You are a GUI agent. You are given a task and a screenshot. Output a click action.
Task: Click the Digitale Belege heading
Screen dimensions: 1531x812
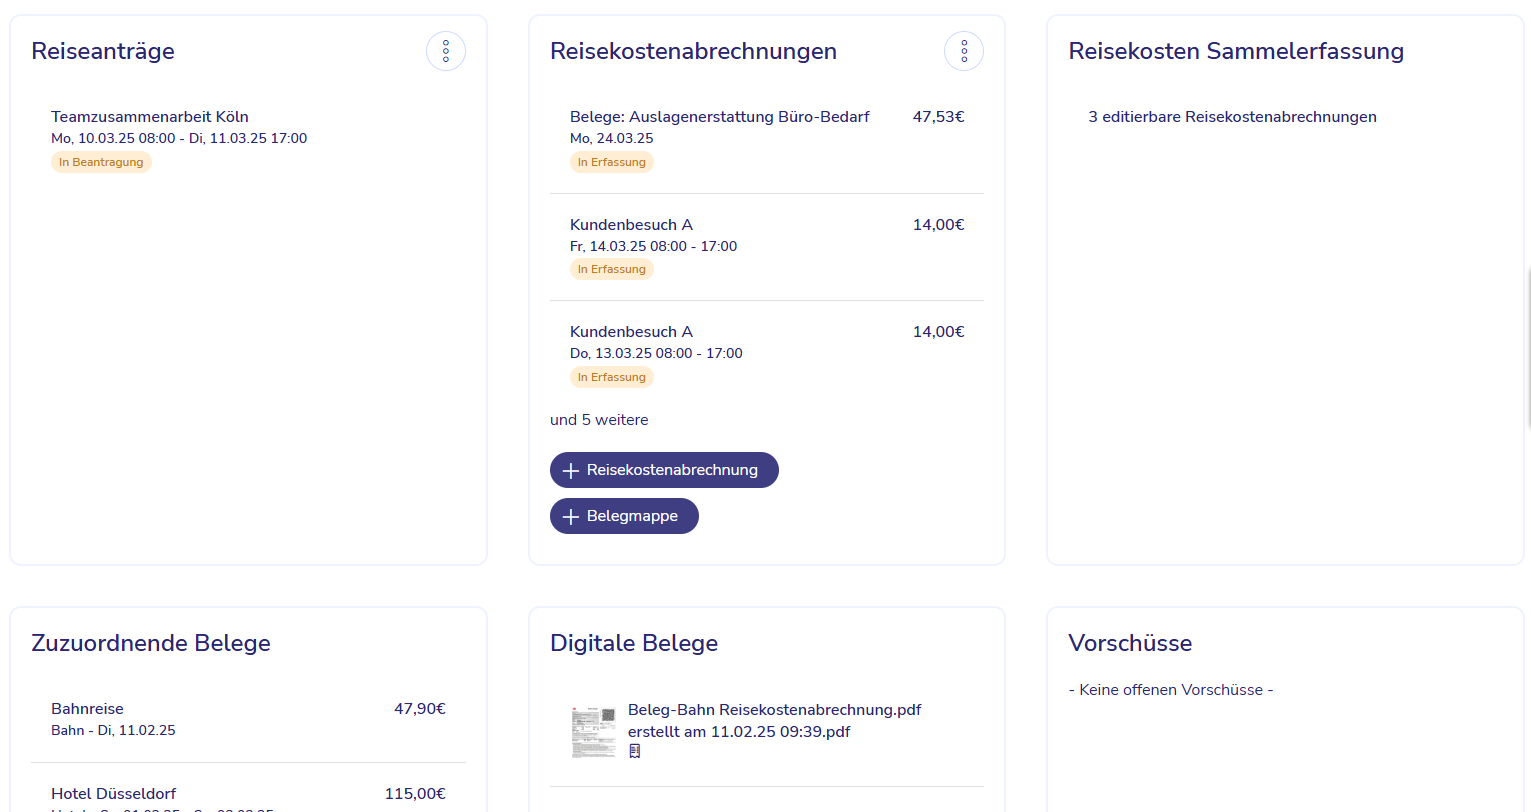tap(634, 643)
